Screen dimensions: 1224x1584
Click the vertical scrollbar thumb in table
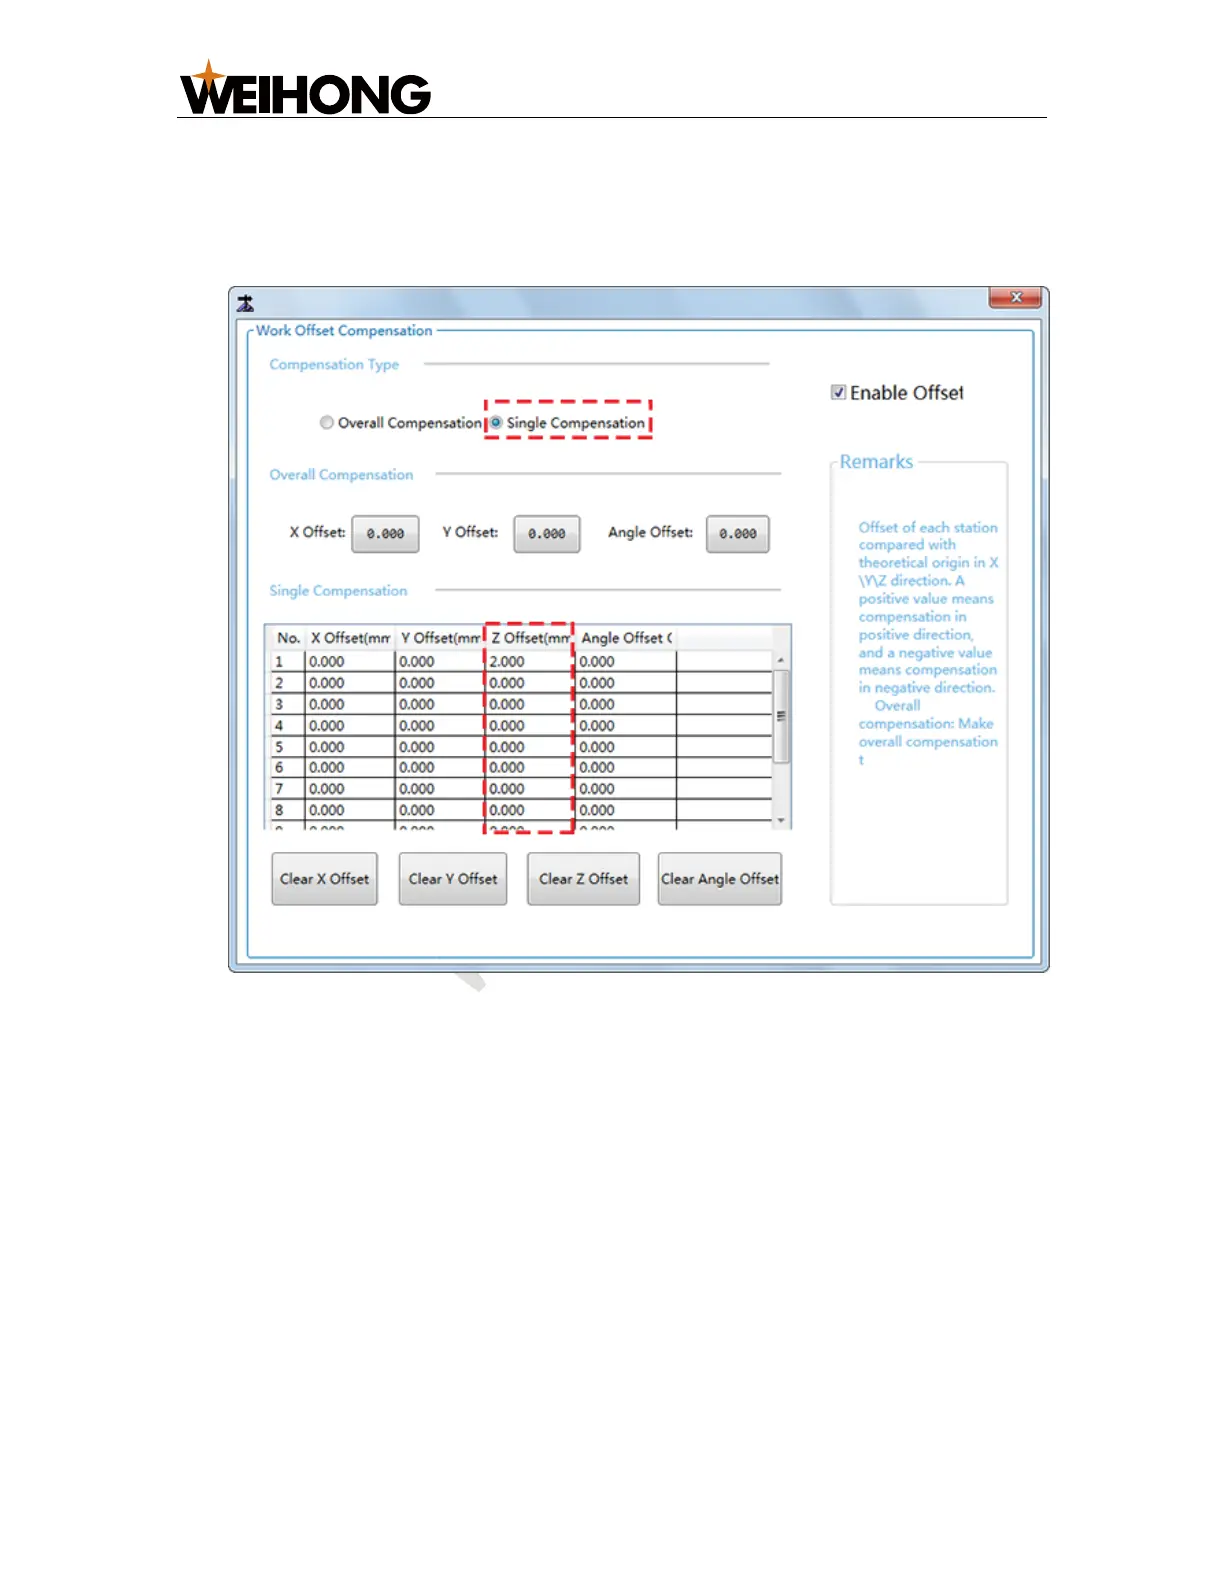[x=781, y=716]
